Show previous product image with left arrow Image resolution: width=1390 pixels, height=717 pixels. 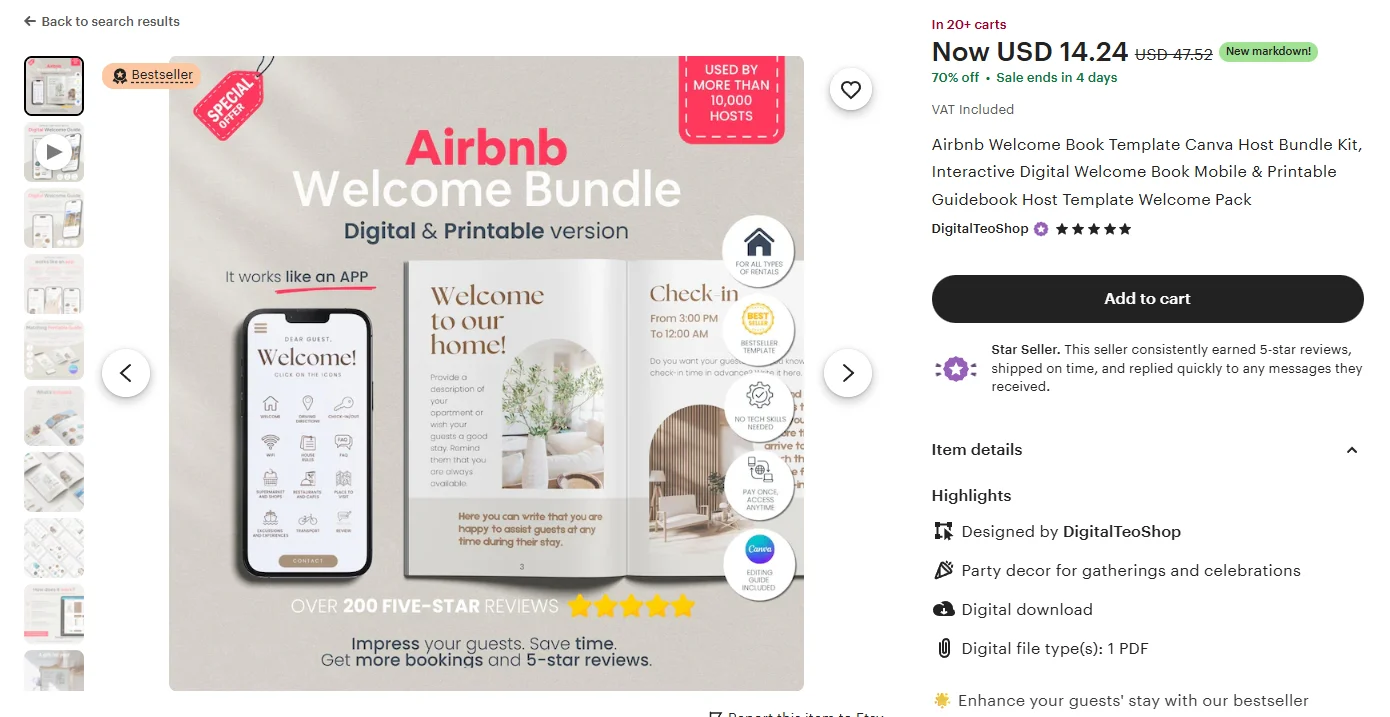(126, 373)
